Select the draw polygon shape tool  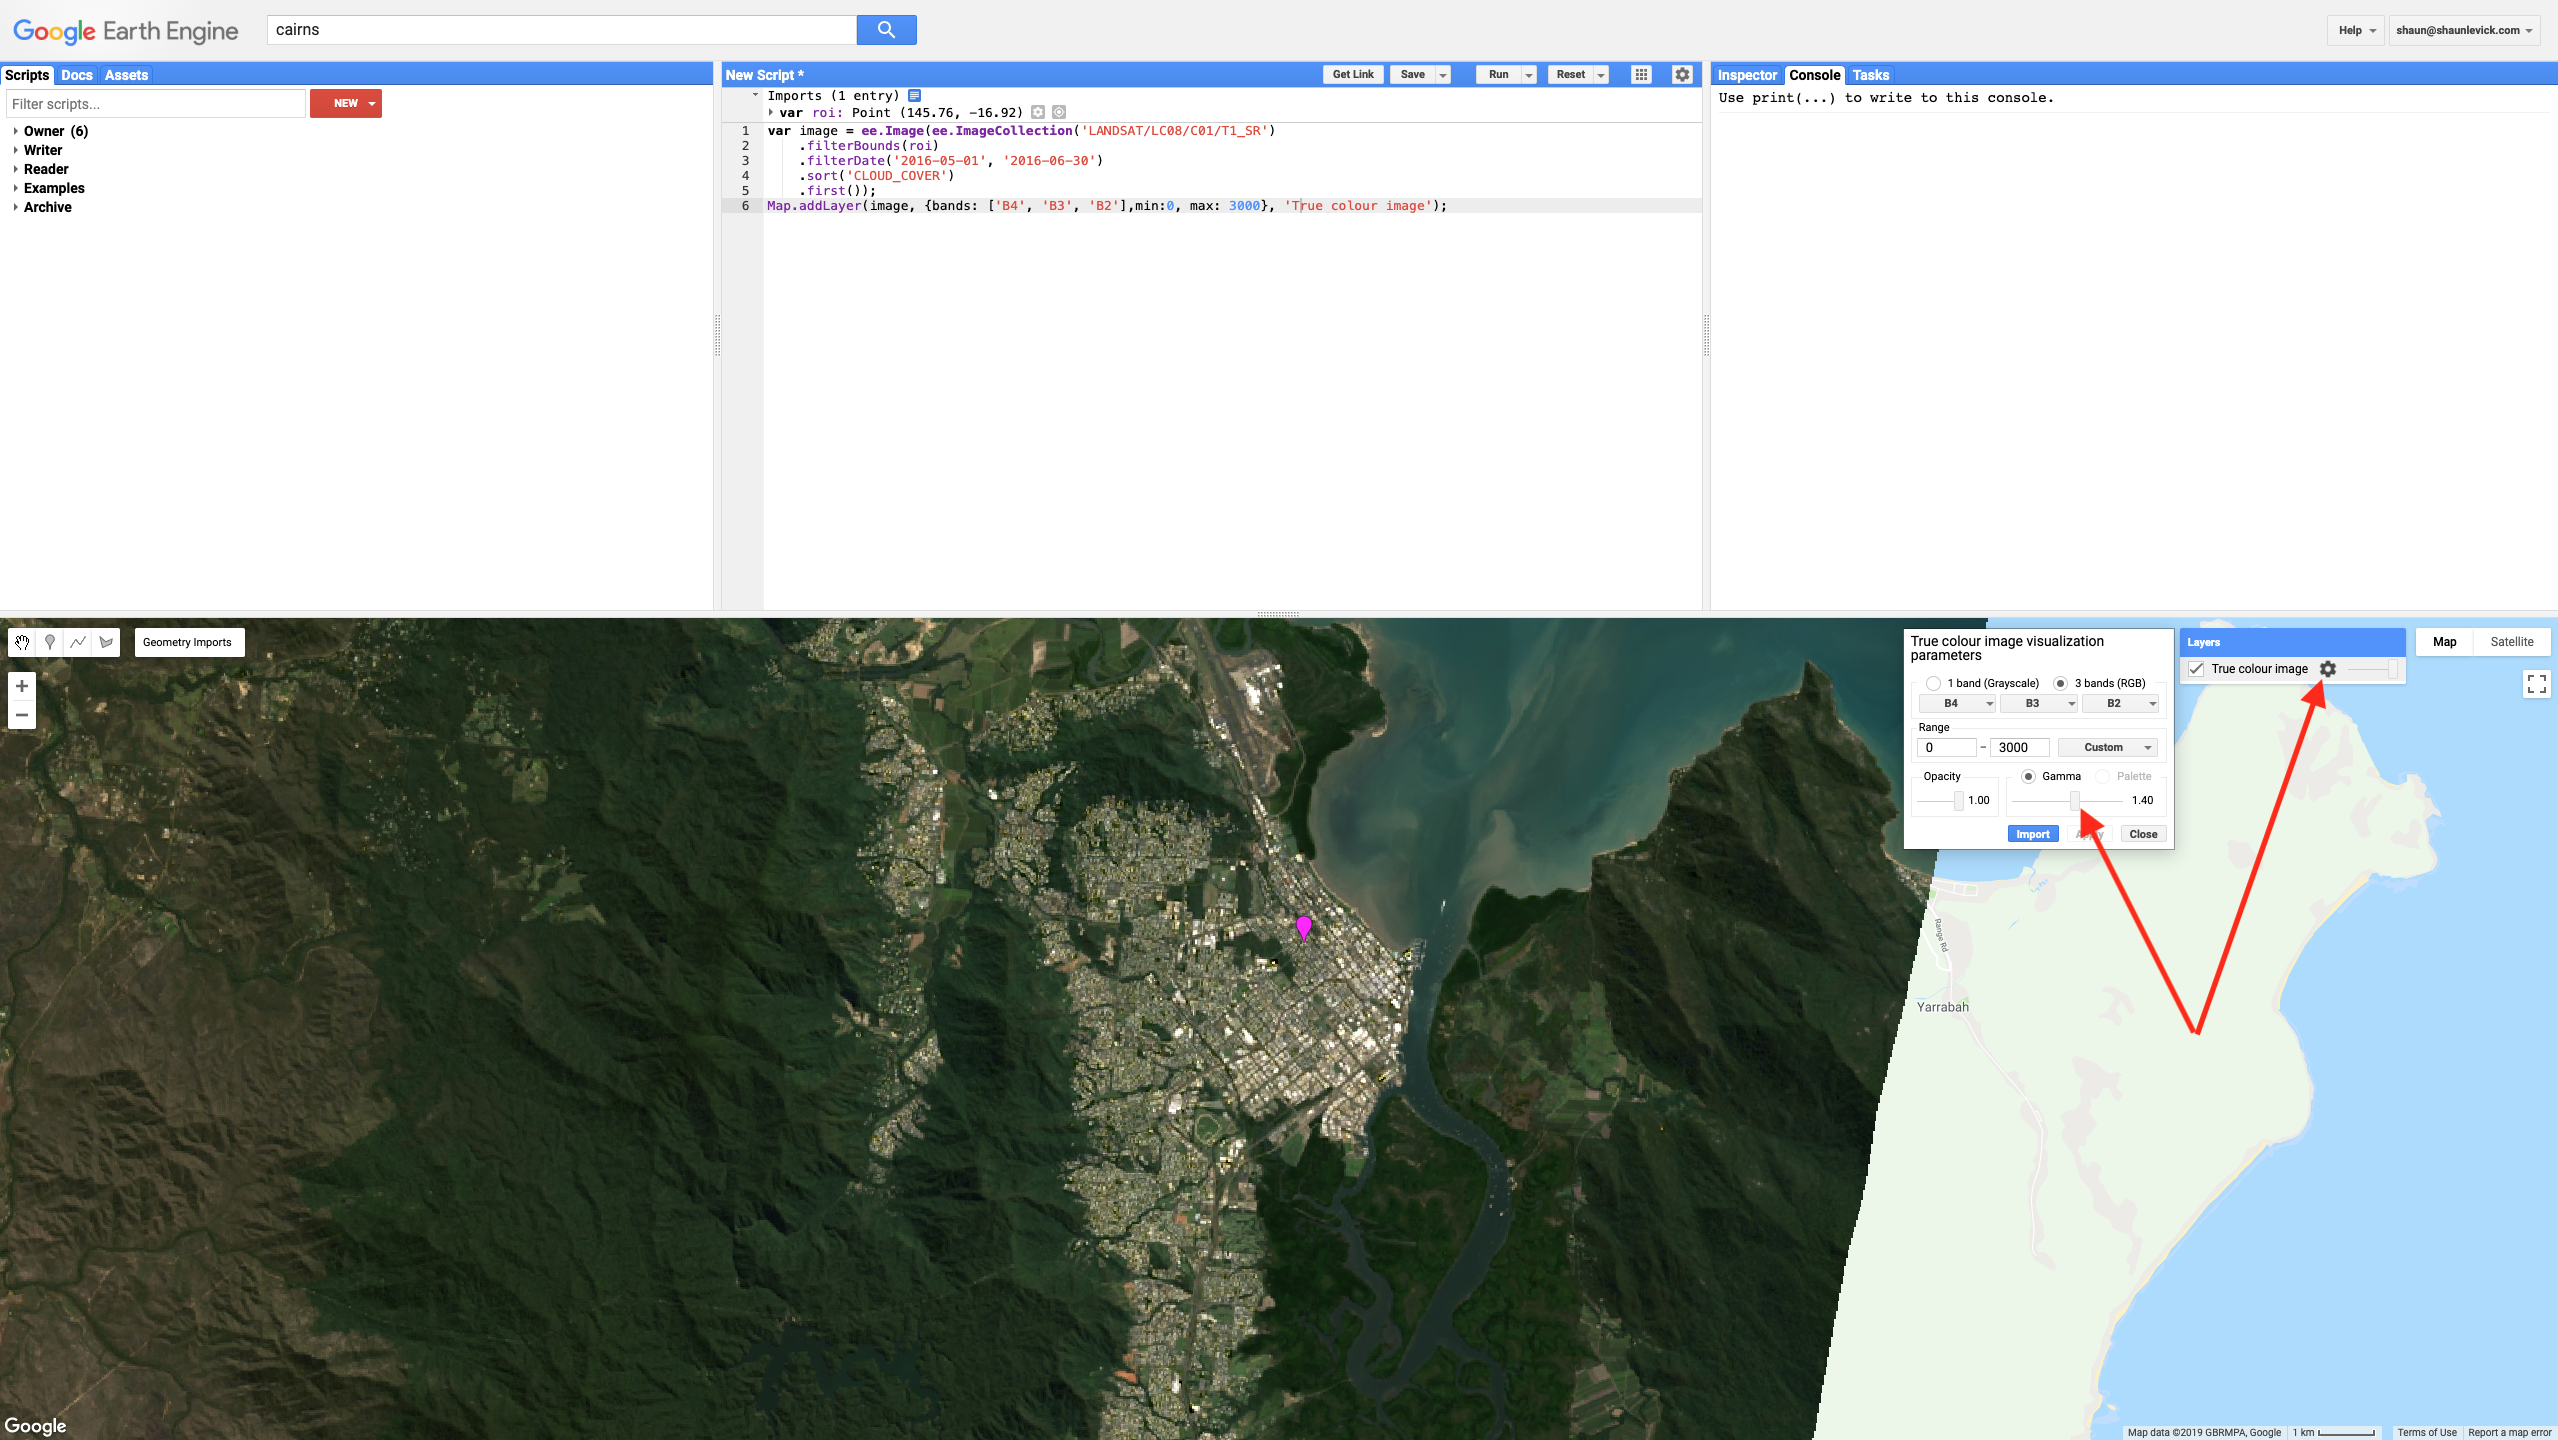point(106,642)
